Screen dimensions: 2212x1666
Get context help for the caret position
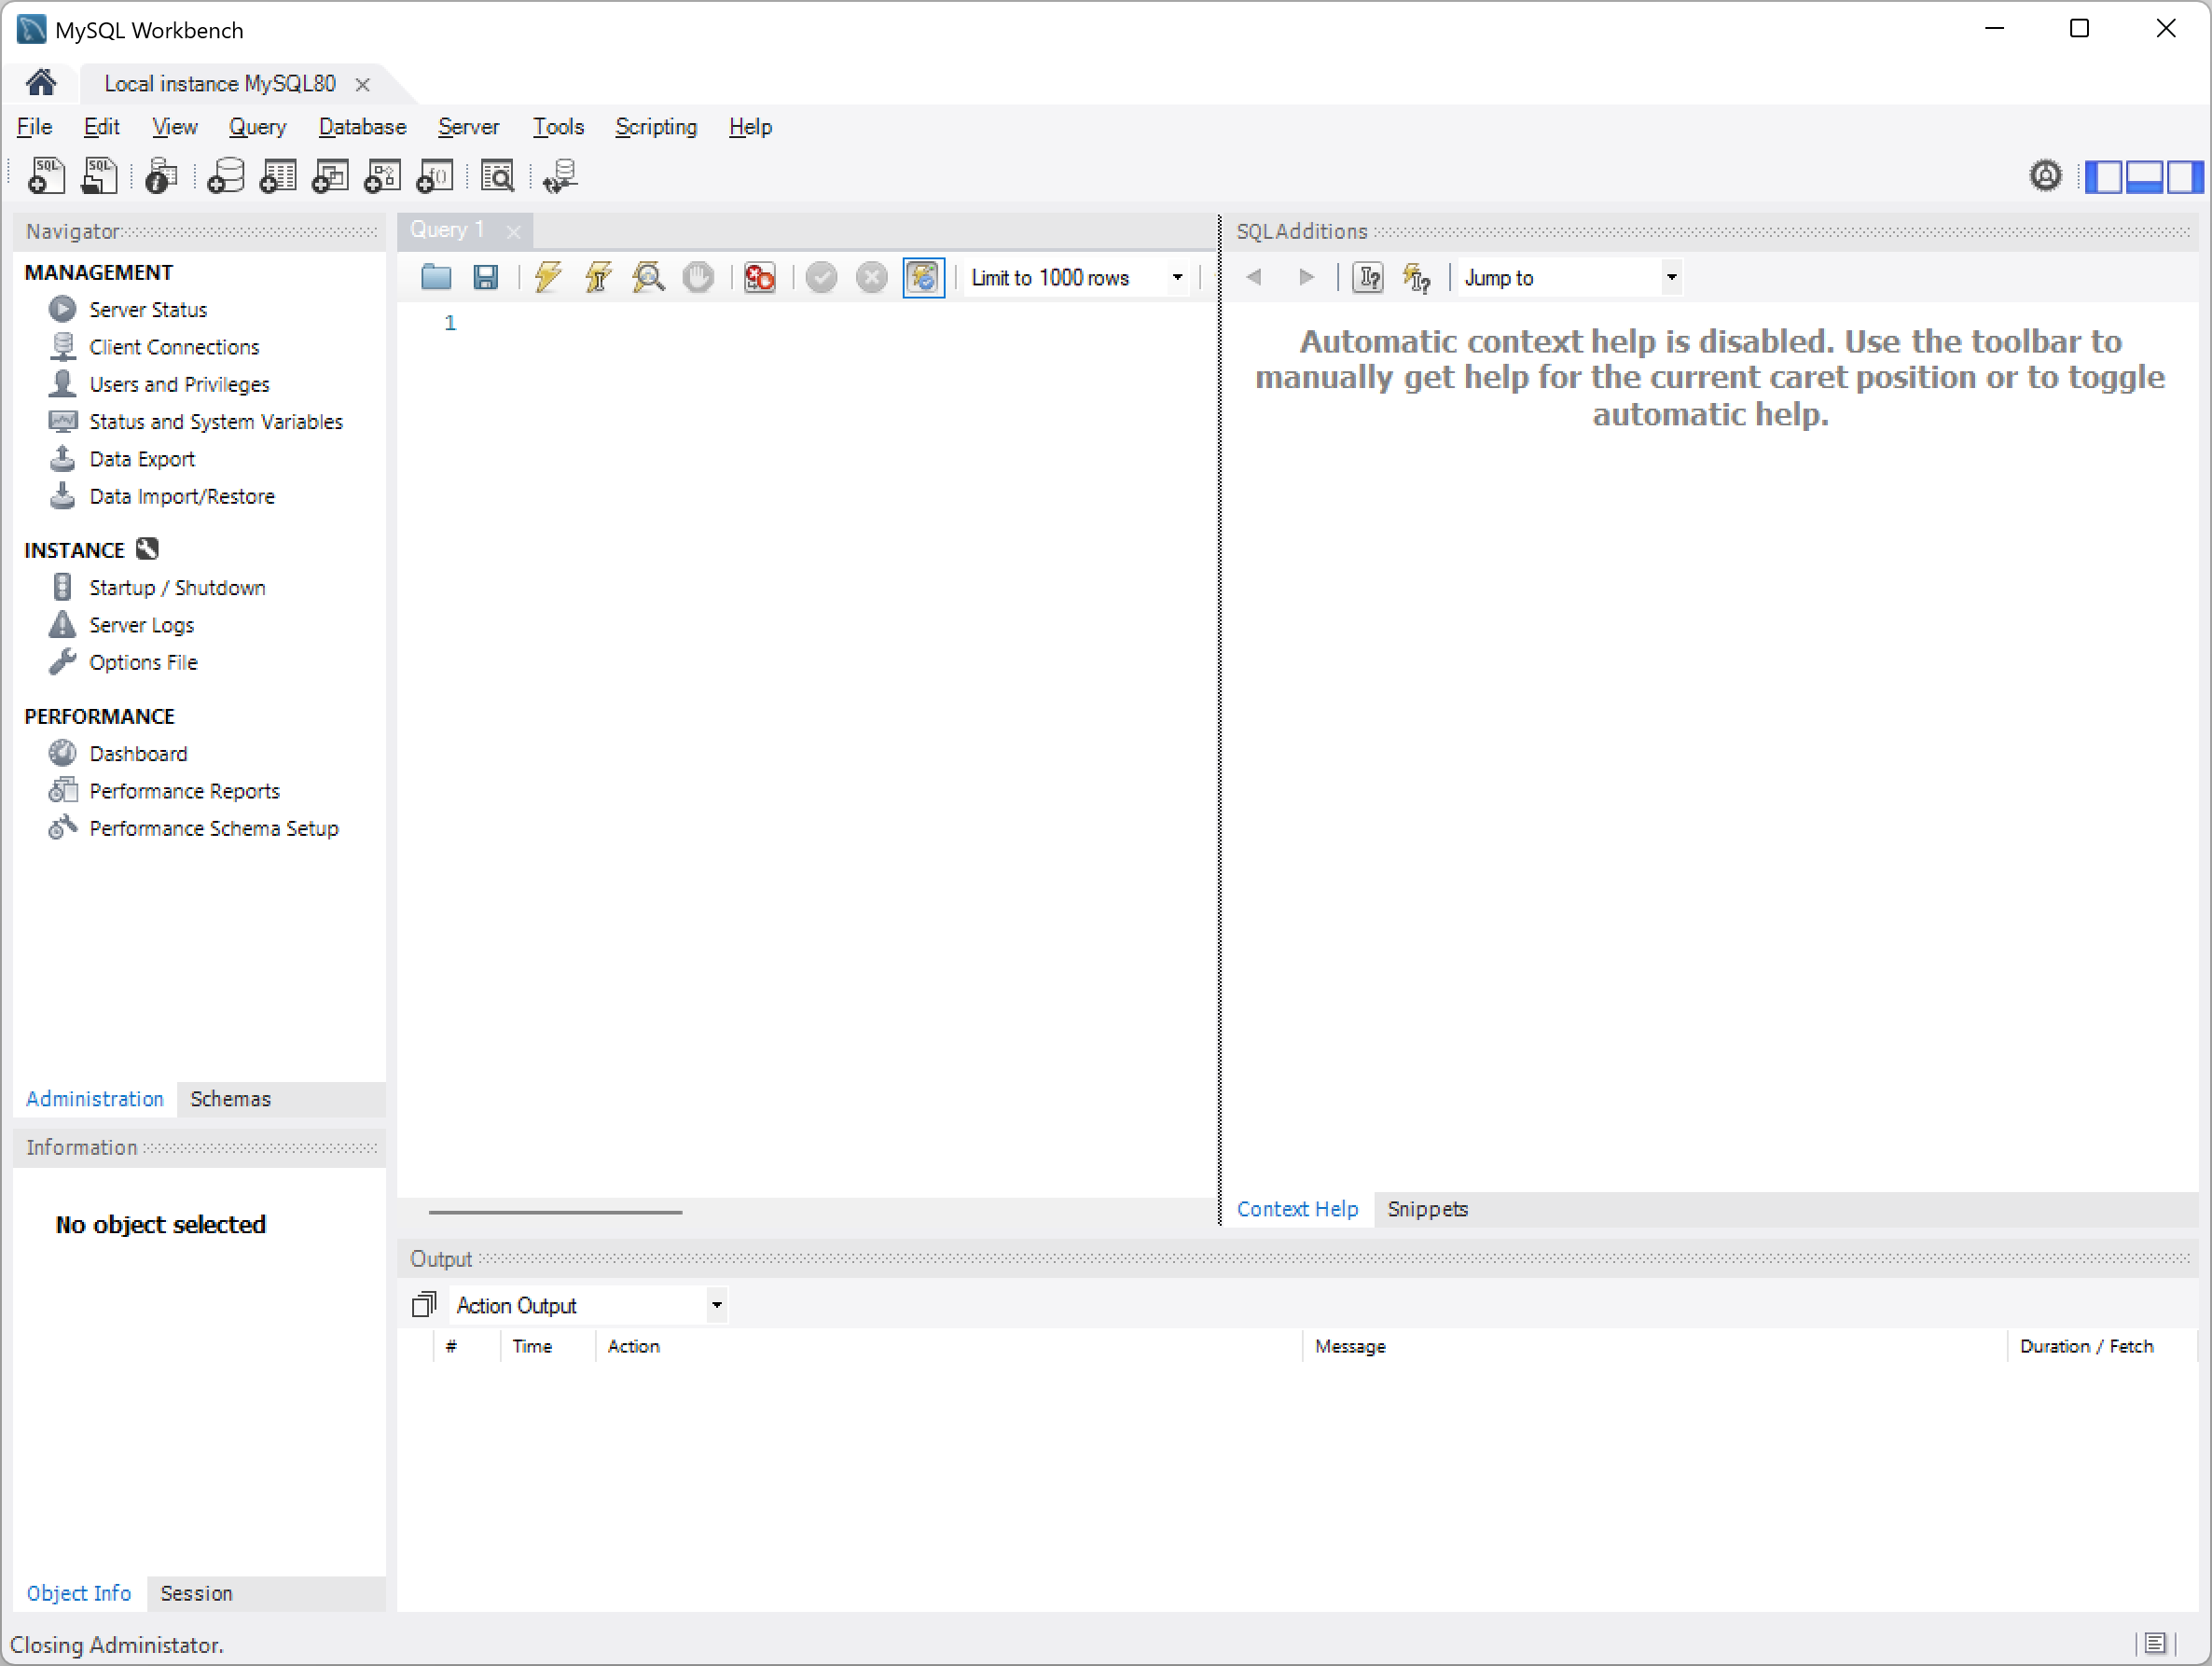pos(1367,277)
